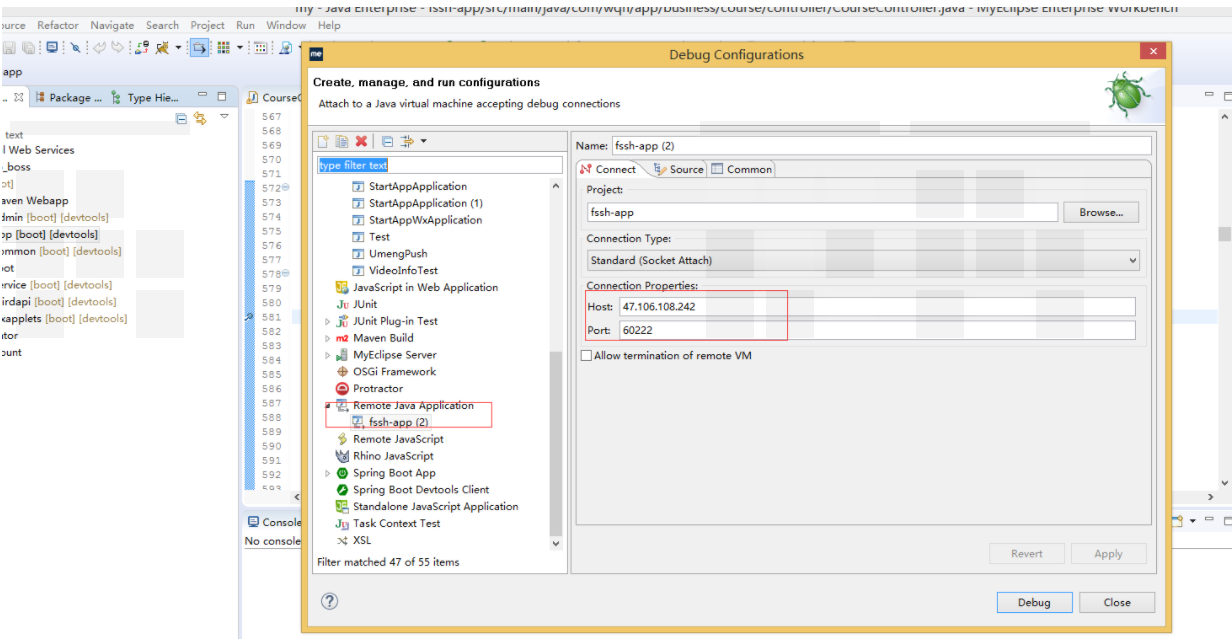The height and width of the screenshot is (639, 1232).
Task: Click the Duplicate launch configuration icon
Action: pos(342,142)
